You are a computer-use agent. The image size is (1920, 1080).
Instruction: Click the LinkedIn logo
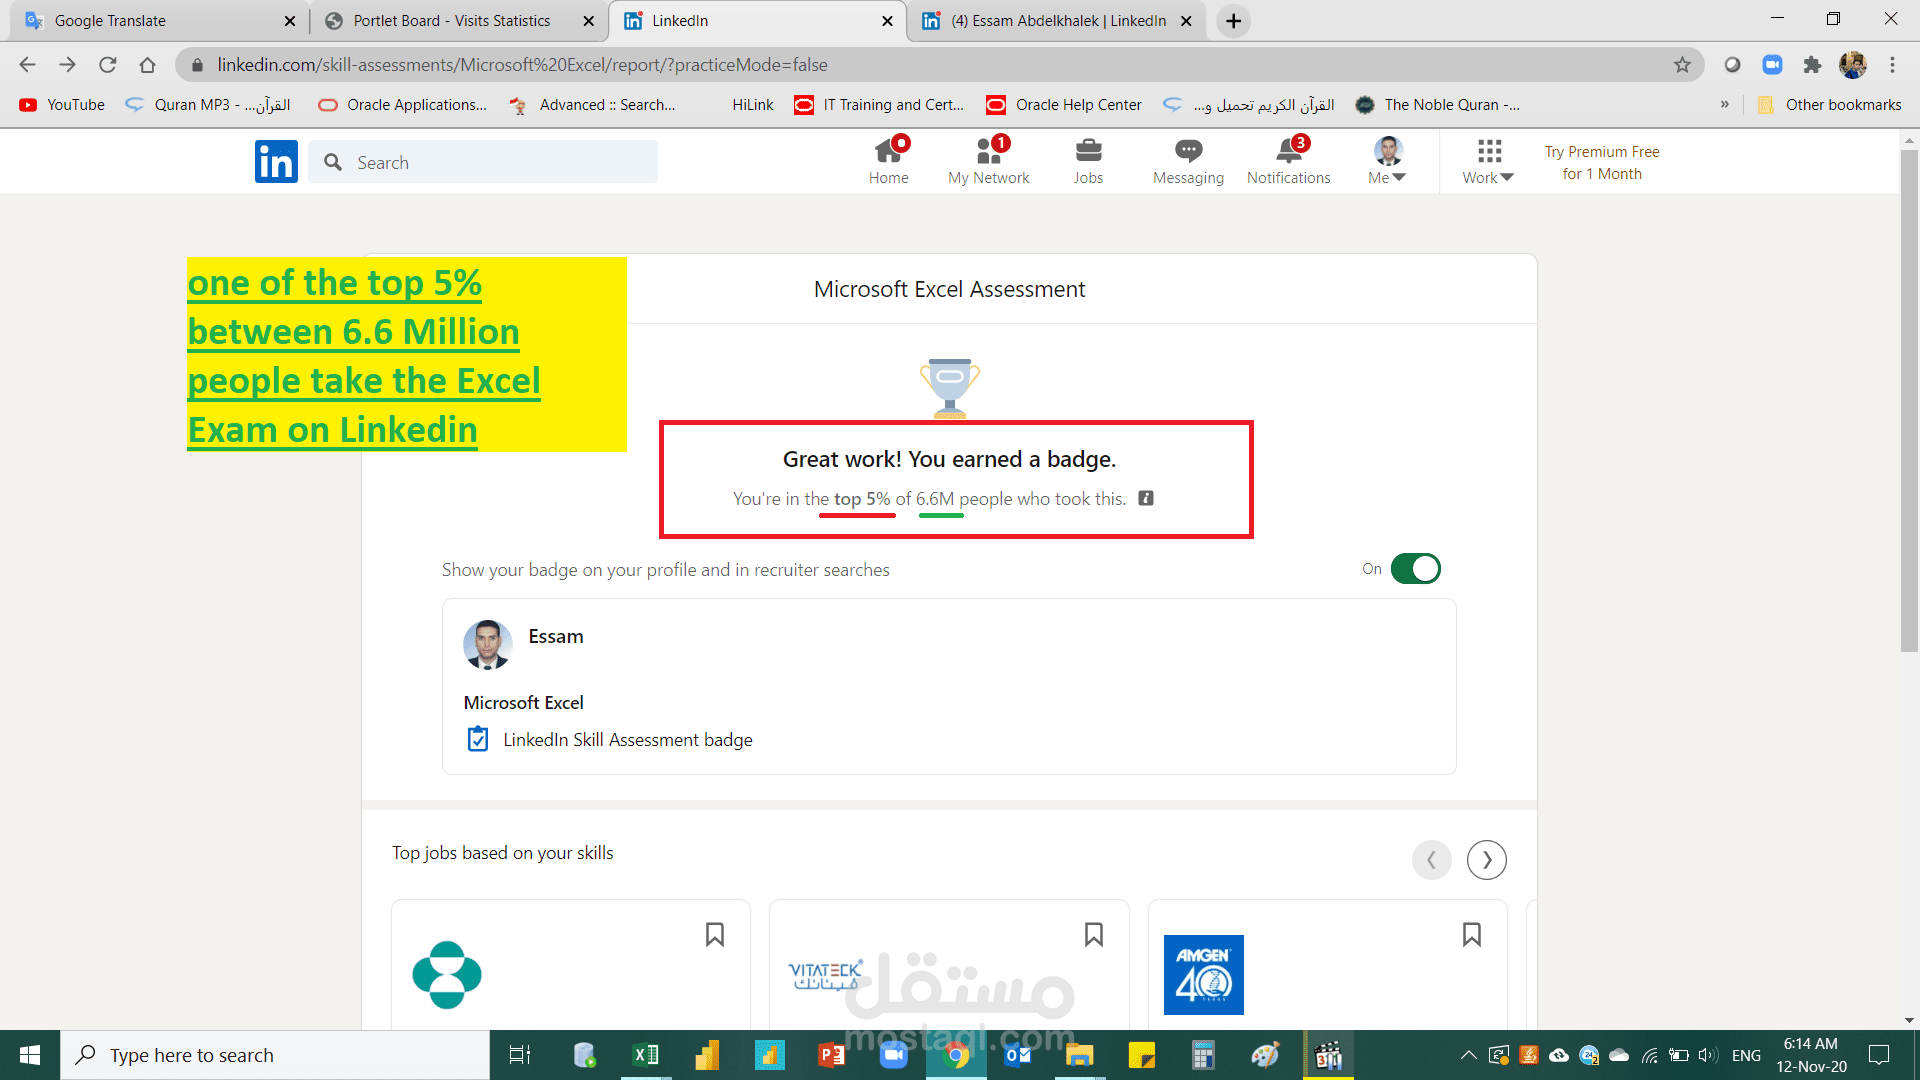(x=276, y=161)
